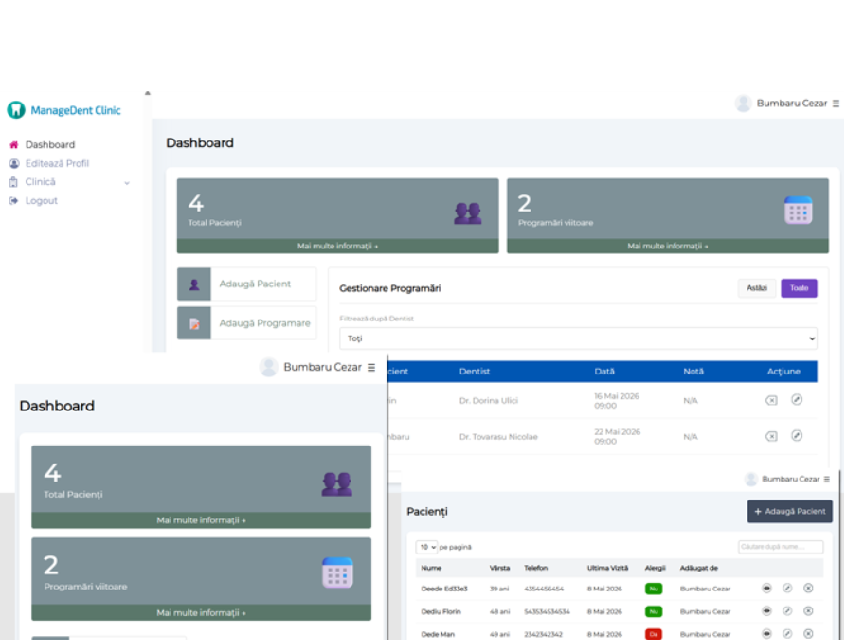Image resolution: width=844 pixels, height=640 pixels.
Task: Click the Acțiune column header
Action: point(784,371)
